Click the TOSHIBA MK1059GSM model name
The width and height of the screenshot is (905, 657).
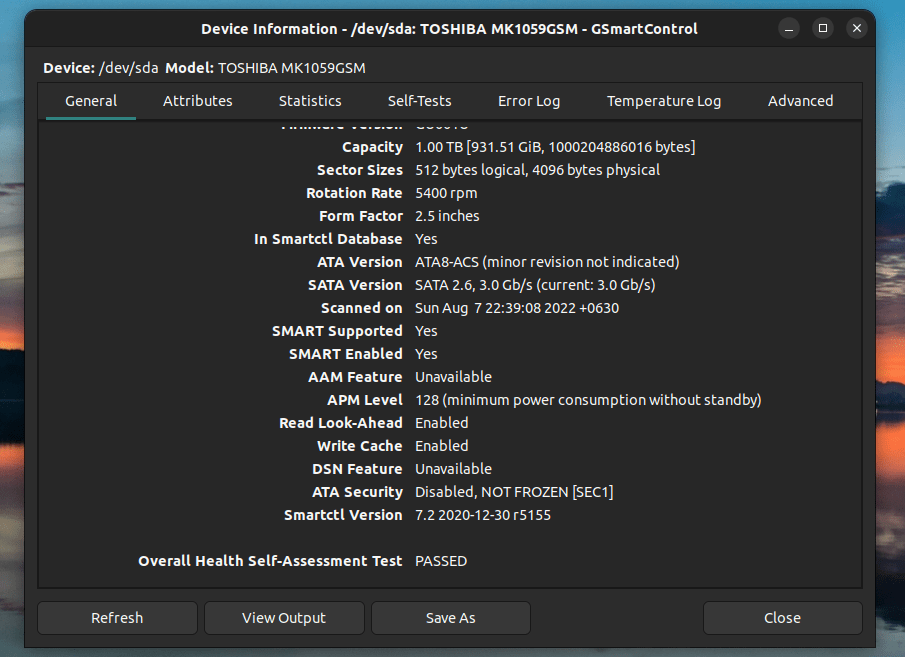pos(292,68)
